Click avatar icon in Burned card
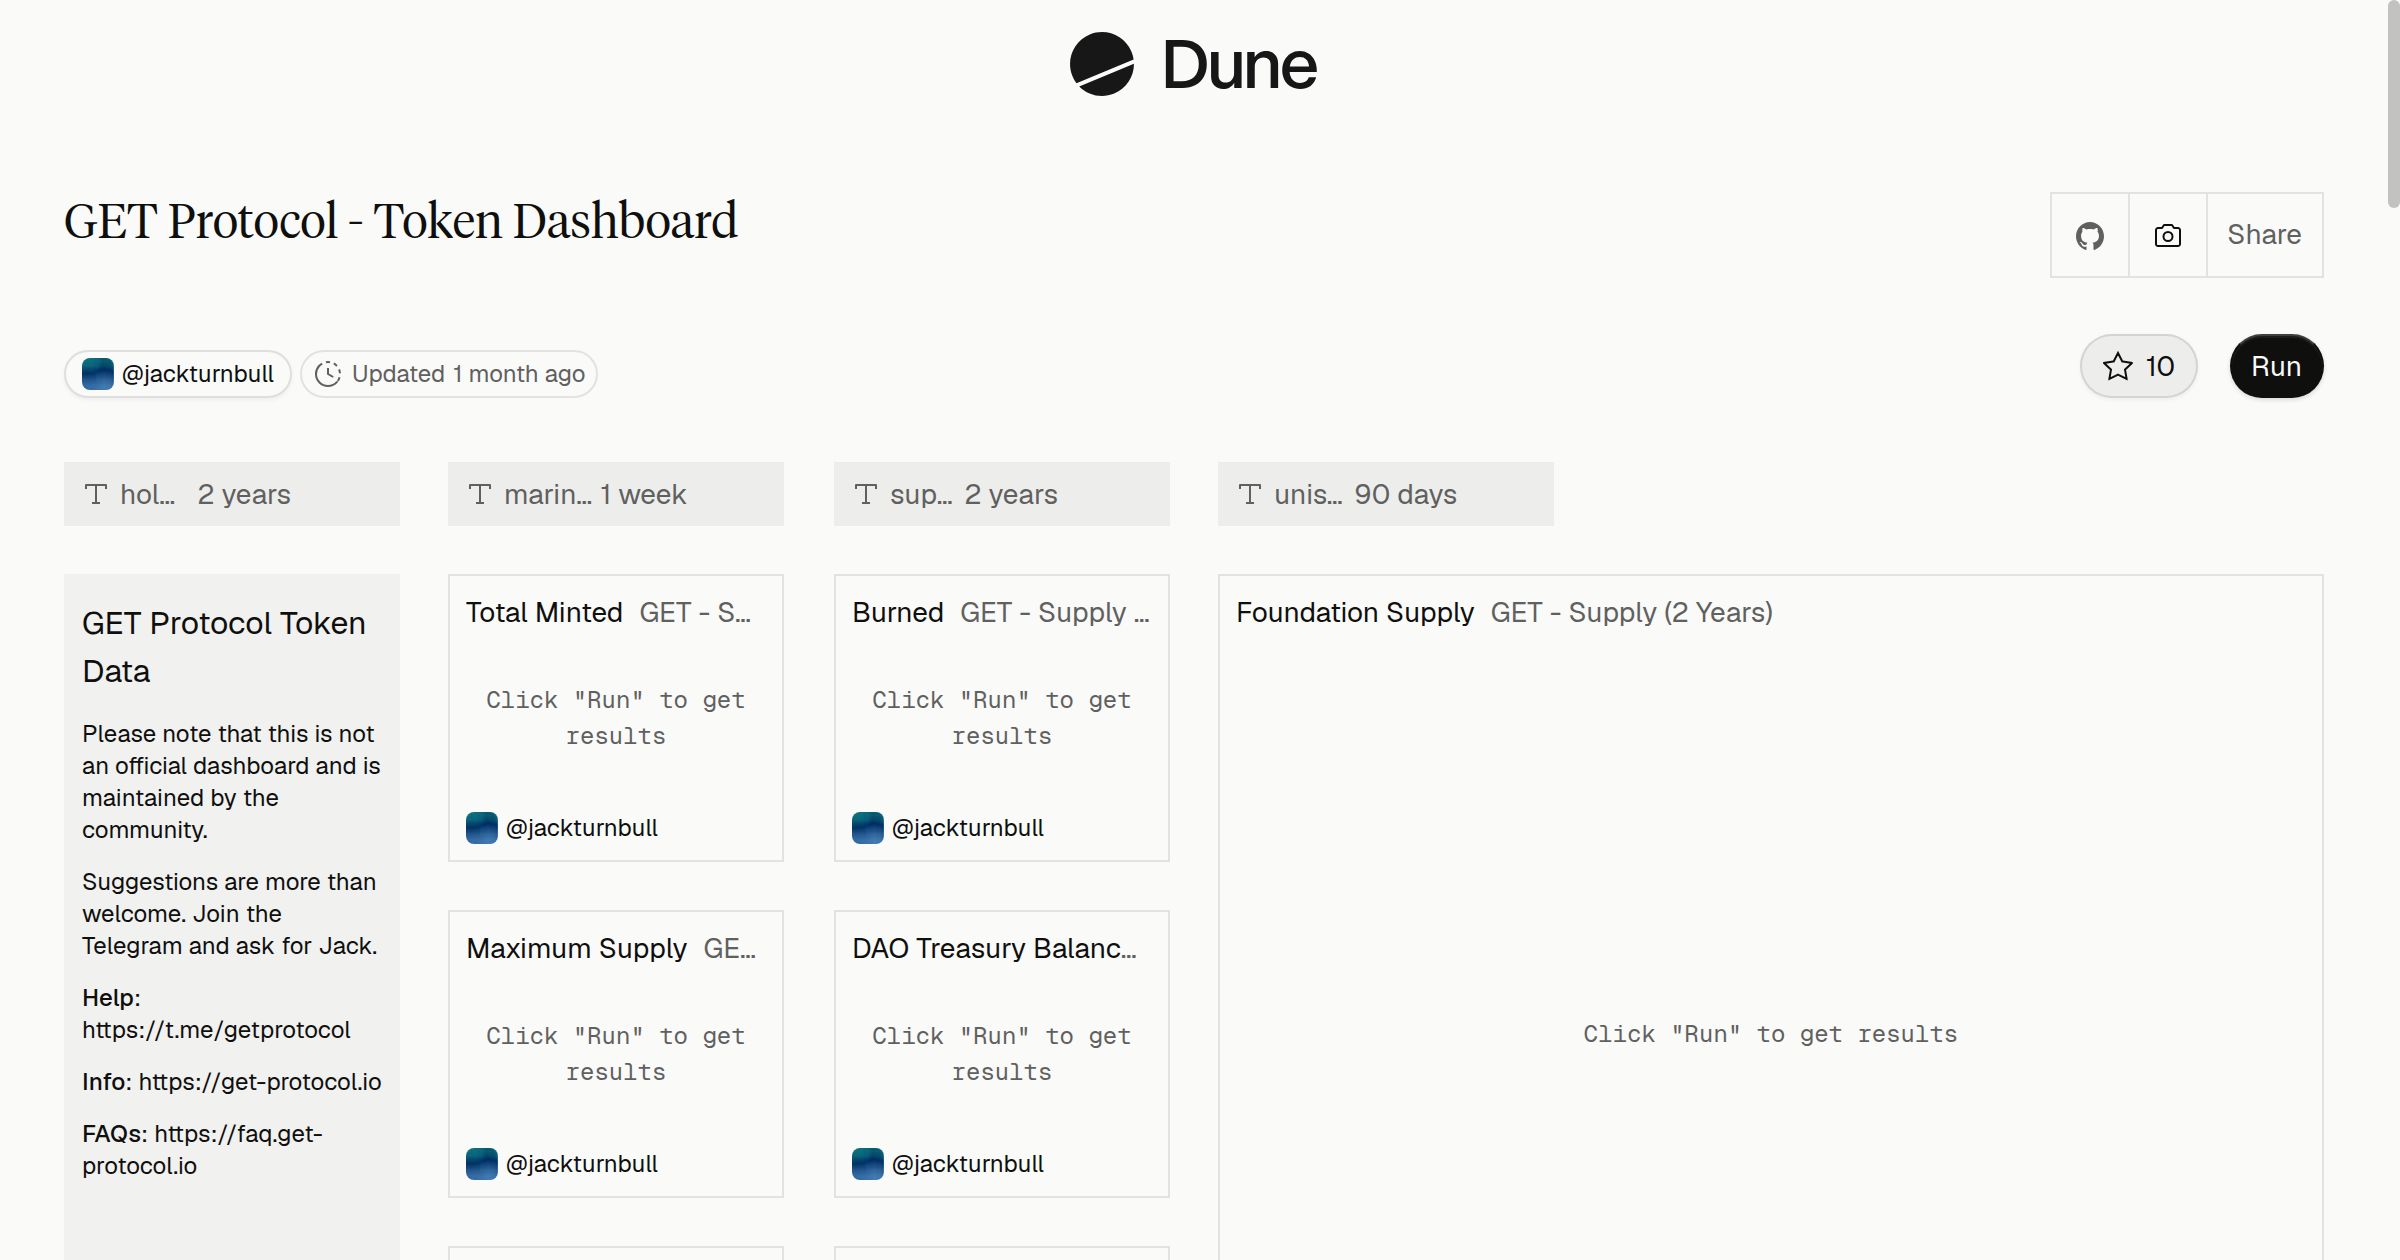 [x=868, y=828]
